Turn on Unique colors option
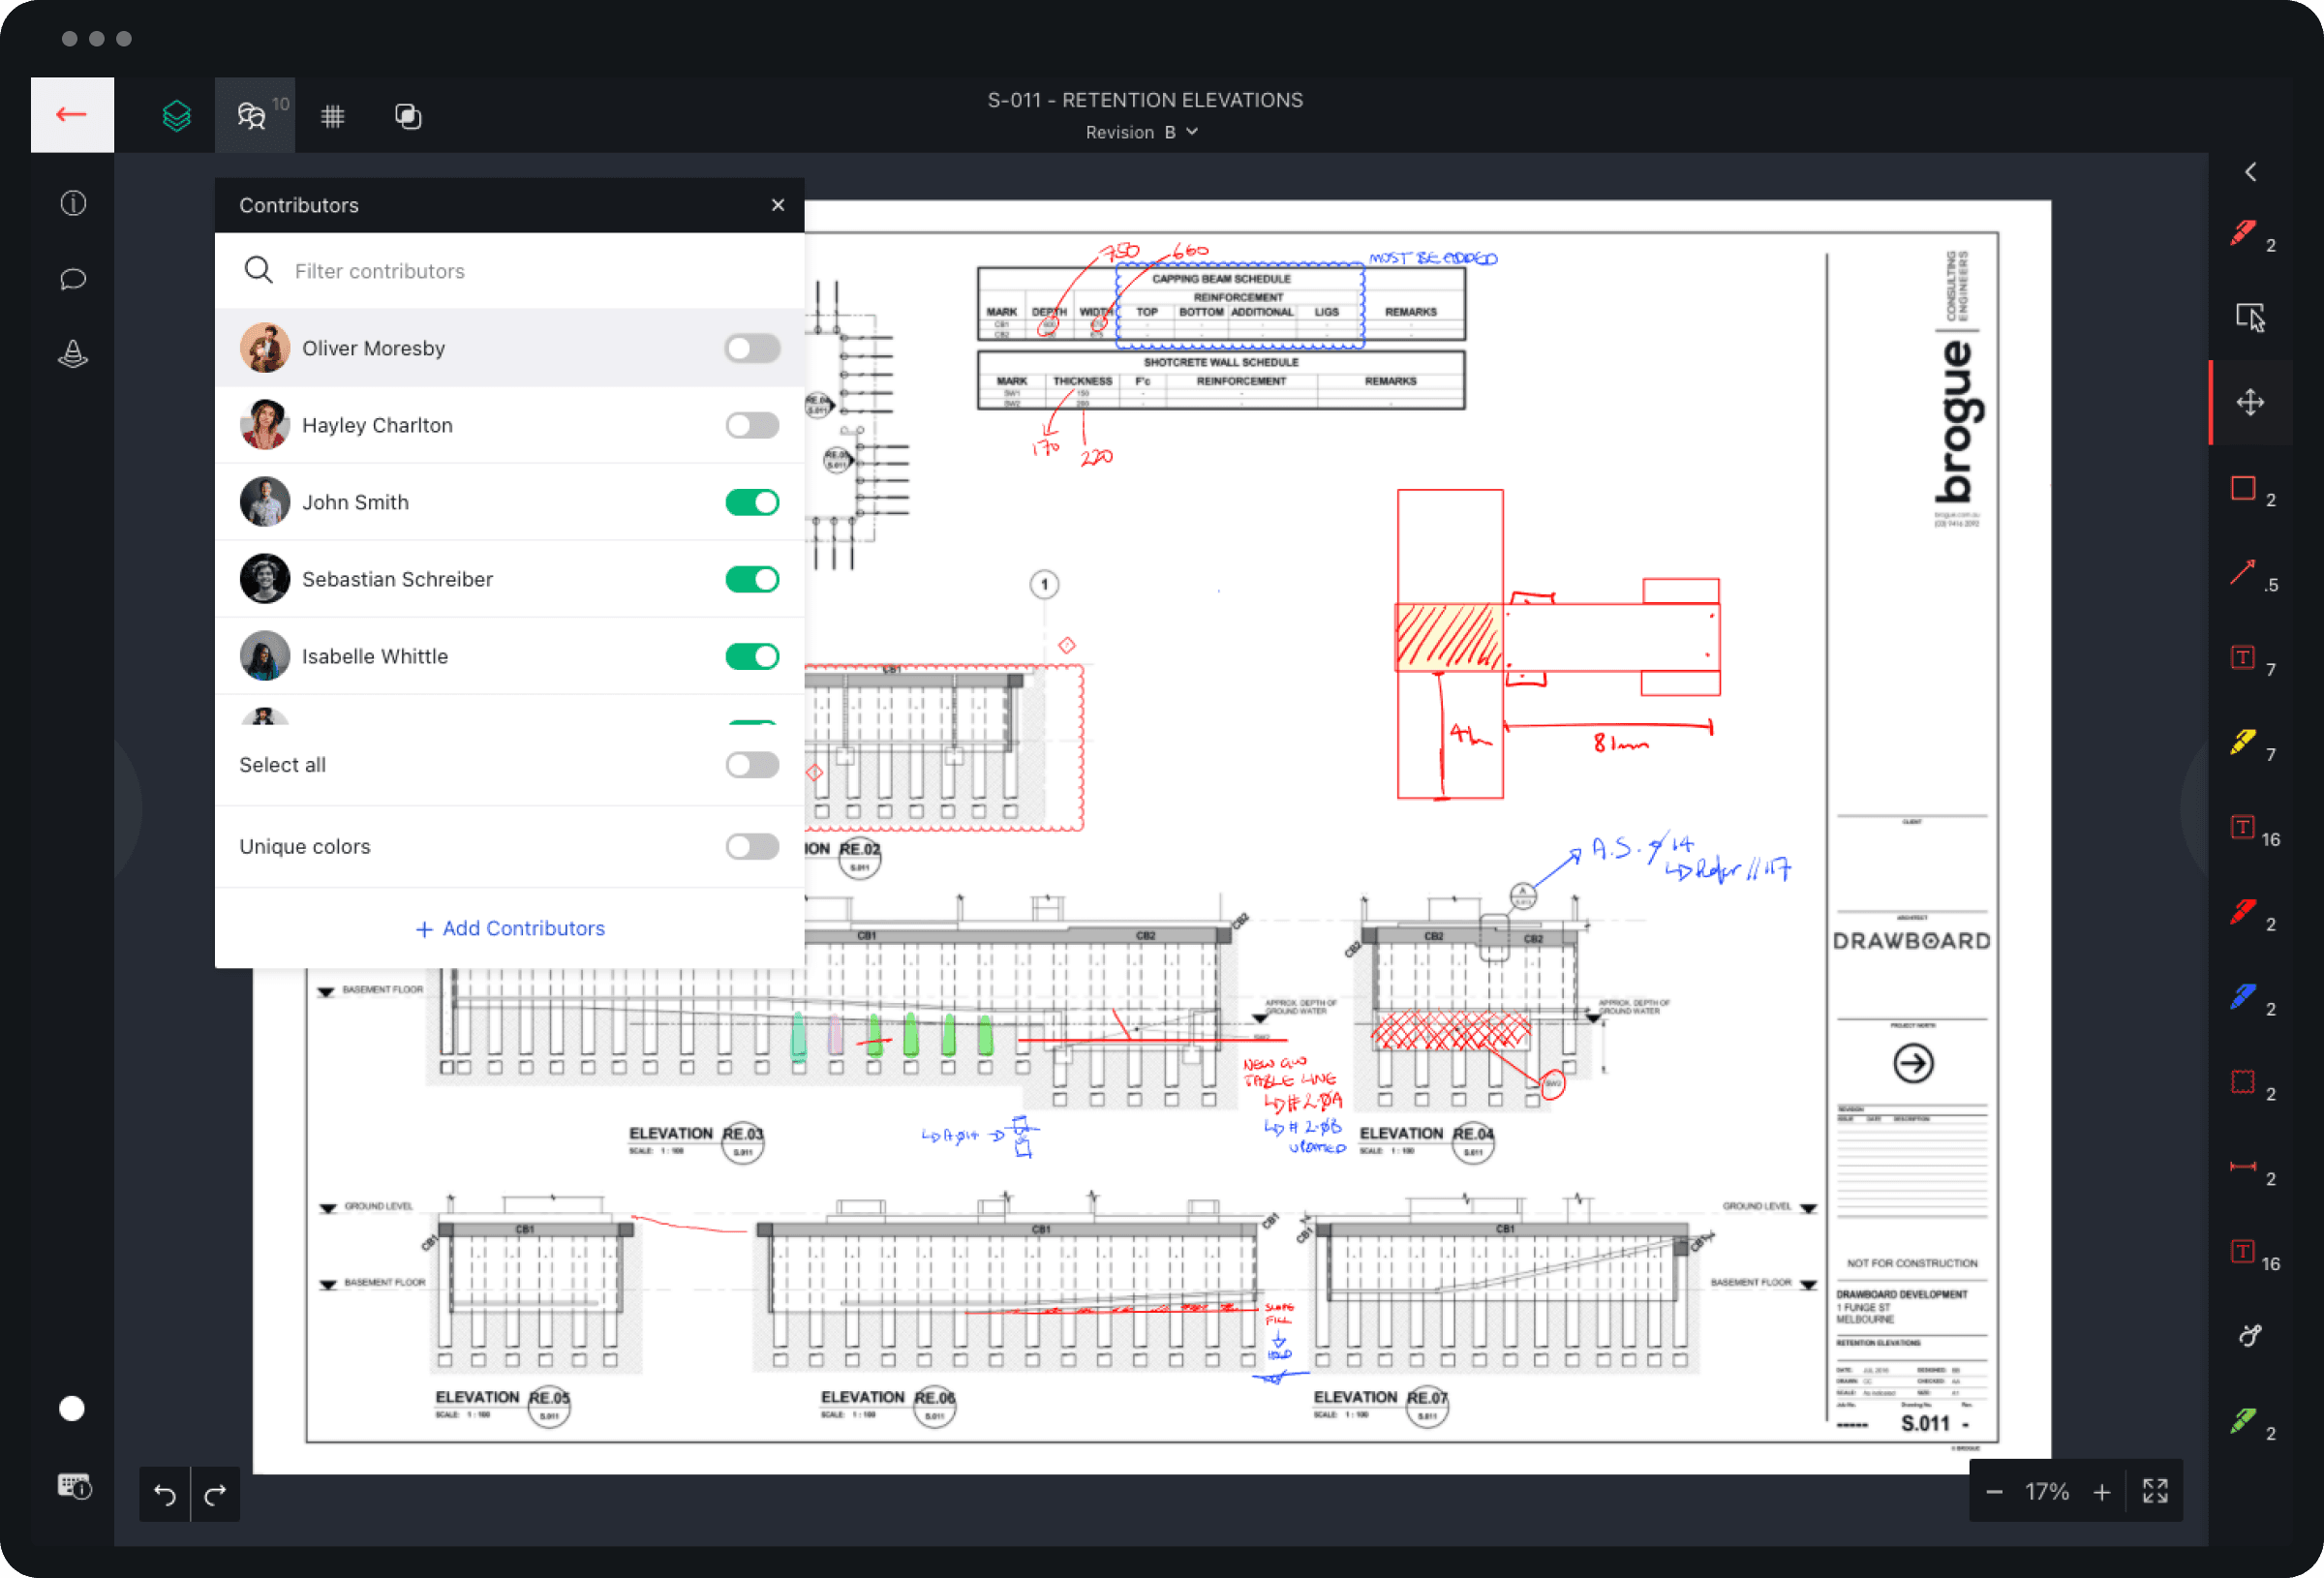This screenshot has height=1578, width=2324. pos(752,846)
